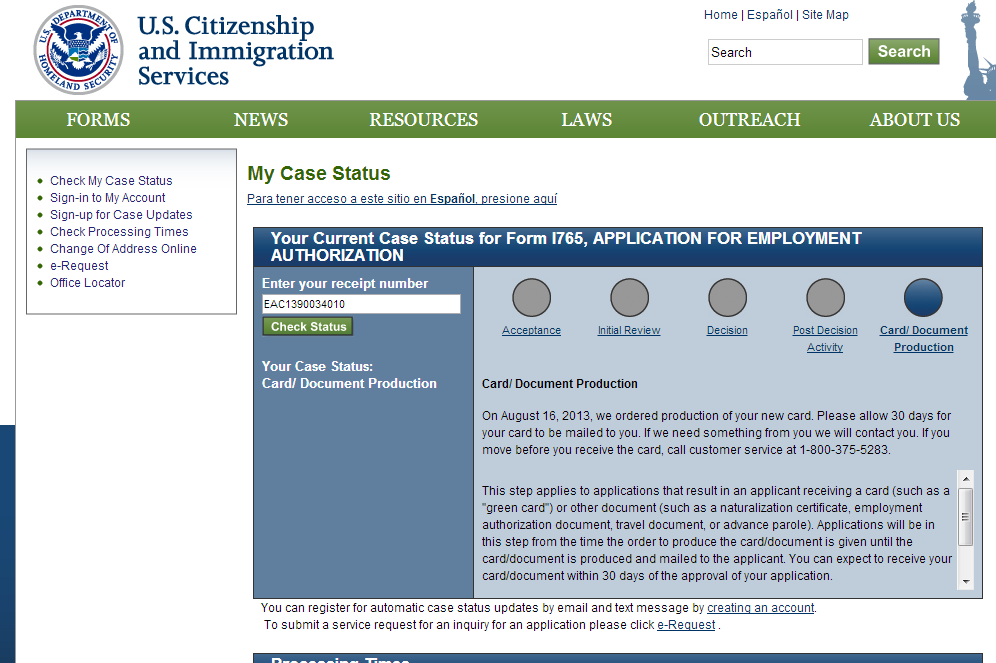Open the LAWS menu
The width and height of the screenshot is (996, 663).
pyautogui.click(x=586, y=119)
